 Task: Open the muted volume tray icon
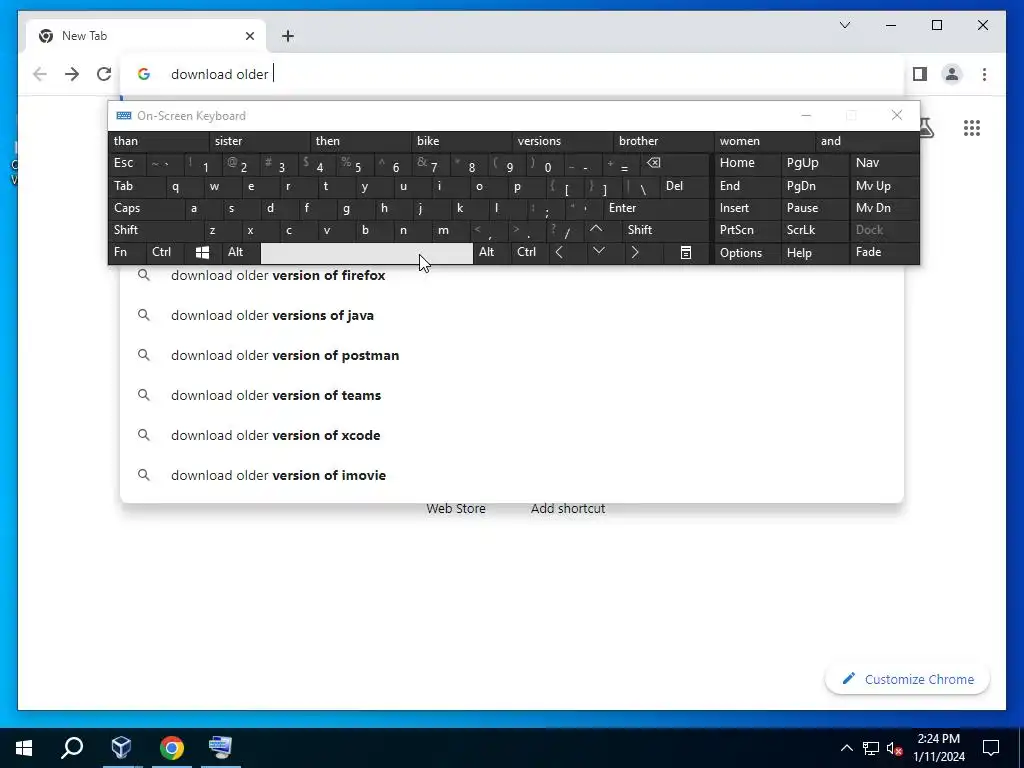(x=894, y=748)
